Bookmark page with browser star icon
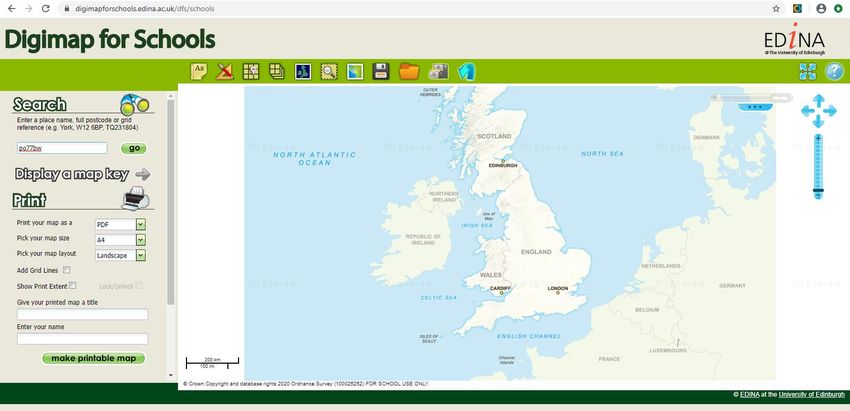The image size is (850, 411). 776,9
